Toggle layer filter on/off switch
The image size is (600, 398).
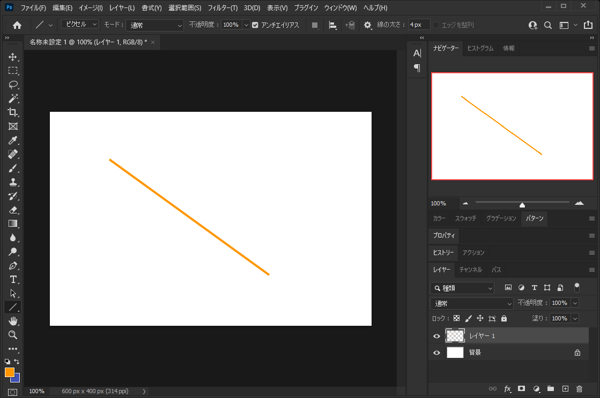coord(577,287)
